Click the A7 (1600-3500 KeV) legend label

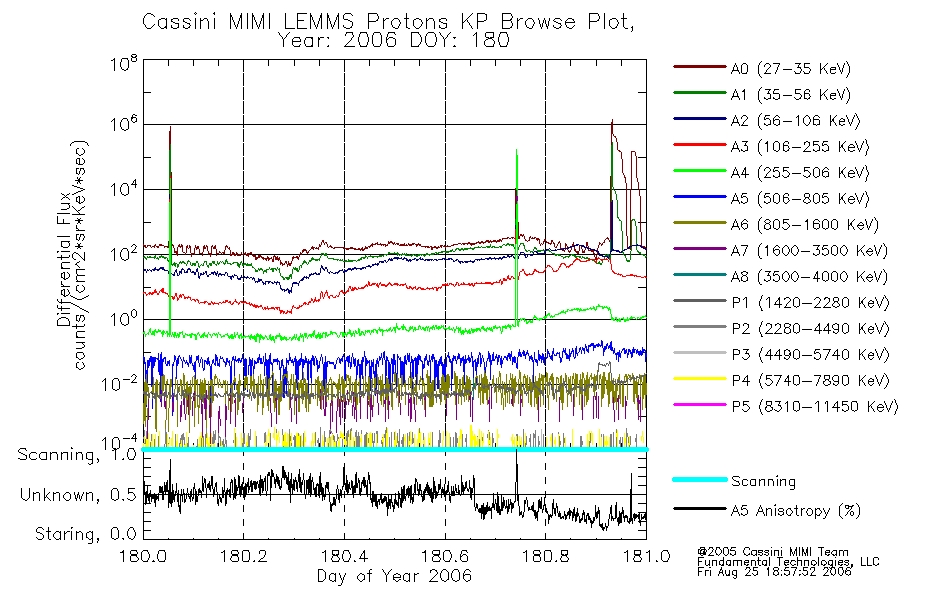809,251
